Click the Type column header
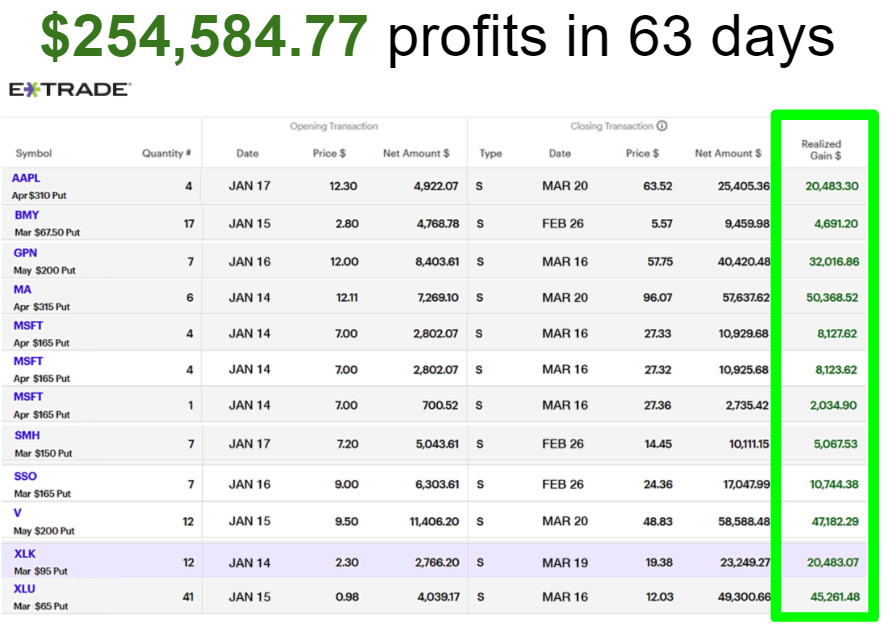 tap(490, 154)
